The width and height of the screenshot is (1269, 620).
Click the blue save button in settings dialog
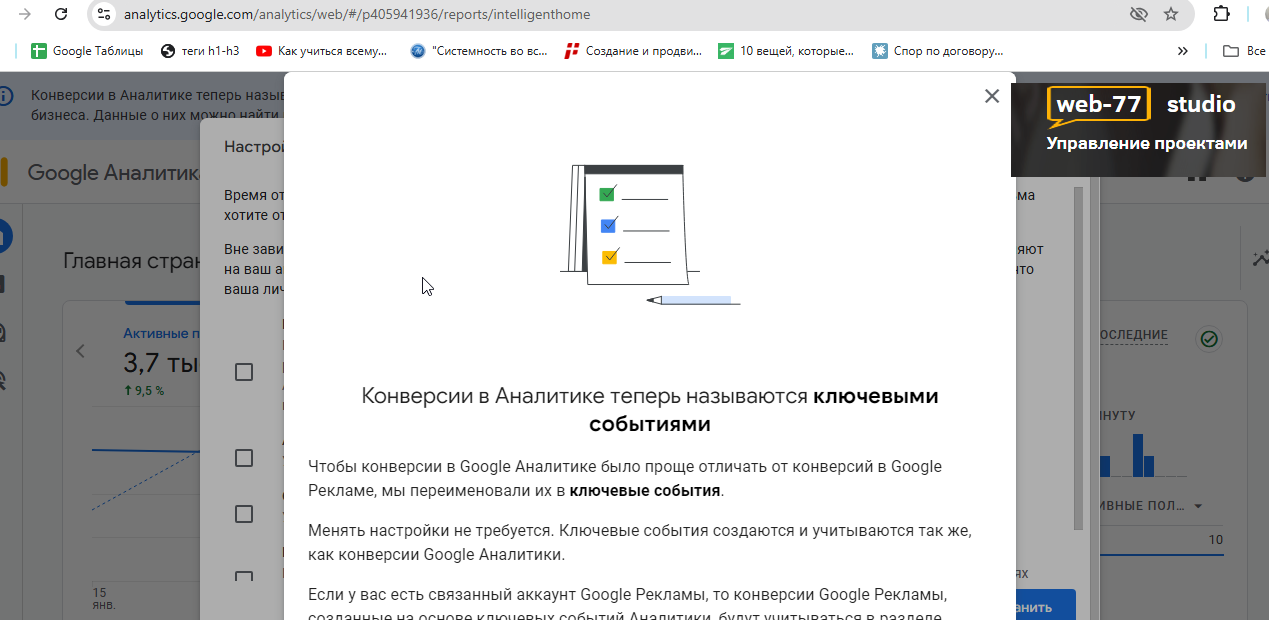click(1046, 605)
